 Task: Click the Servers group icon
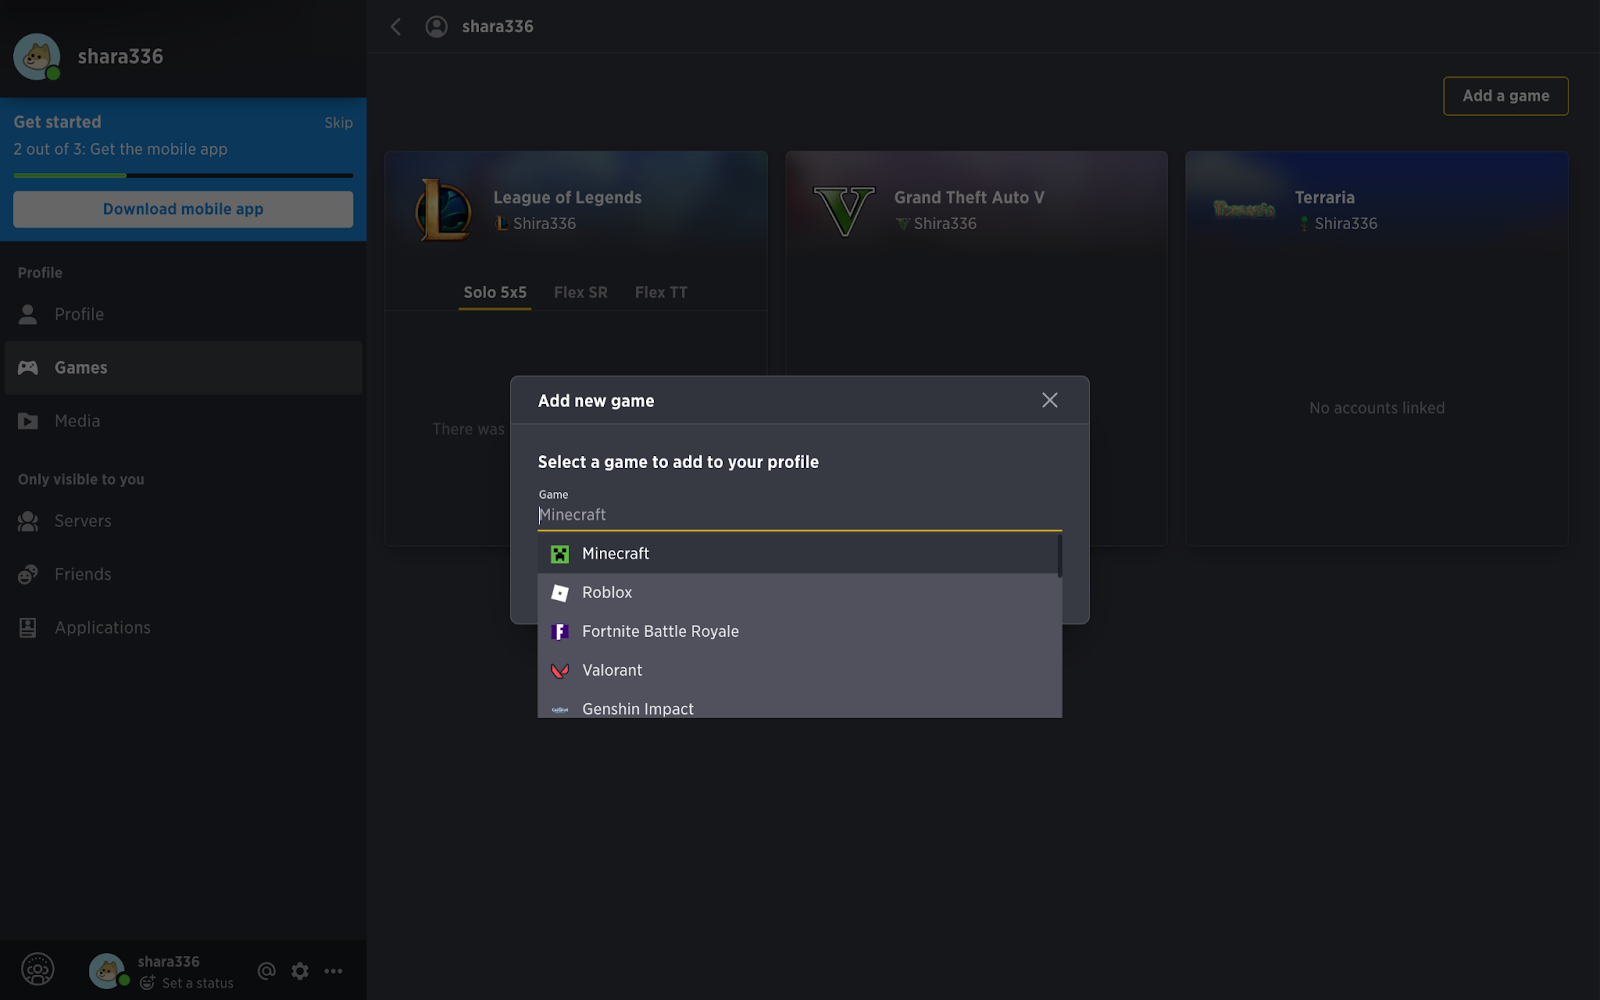point(28,521)
